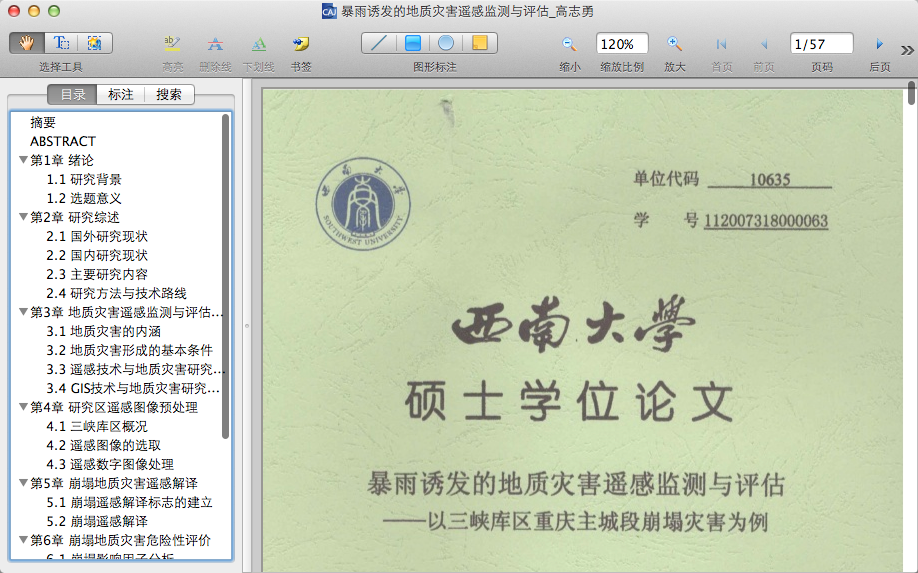Select the area snapshot selection tool
This screenshot has width=918, height=573.
95,43
